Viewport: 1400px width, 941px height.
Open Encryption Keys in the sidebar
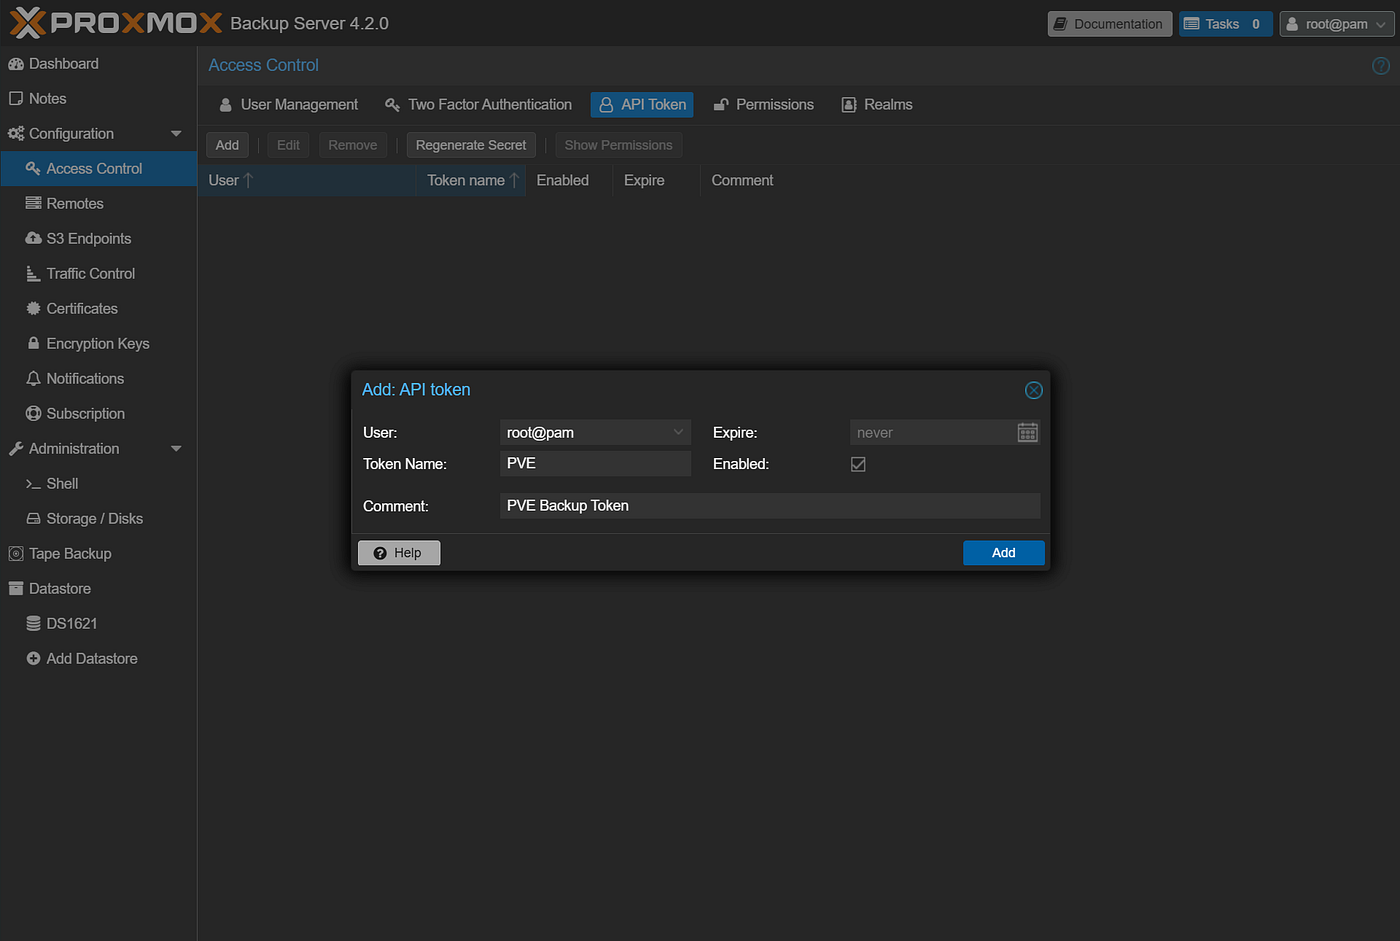coord(98,344)
